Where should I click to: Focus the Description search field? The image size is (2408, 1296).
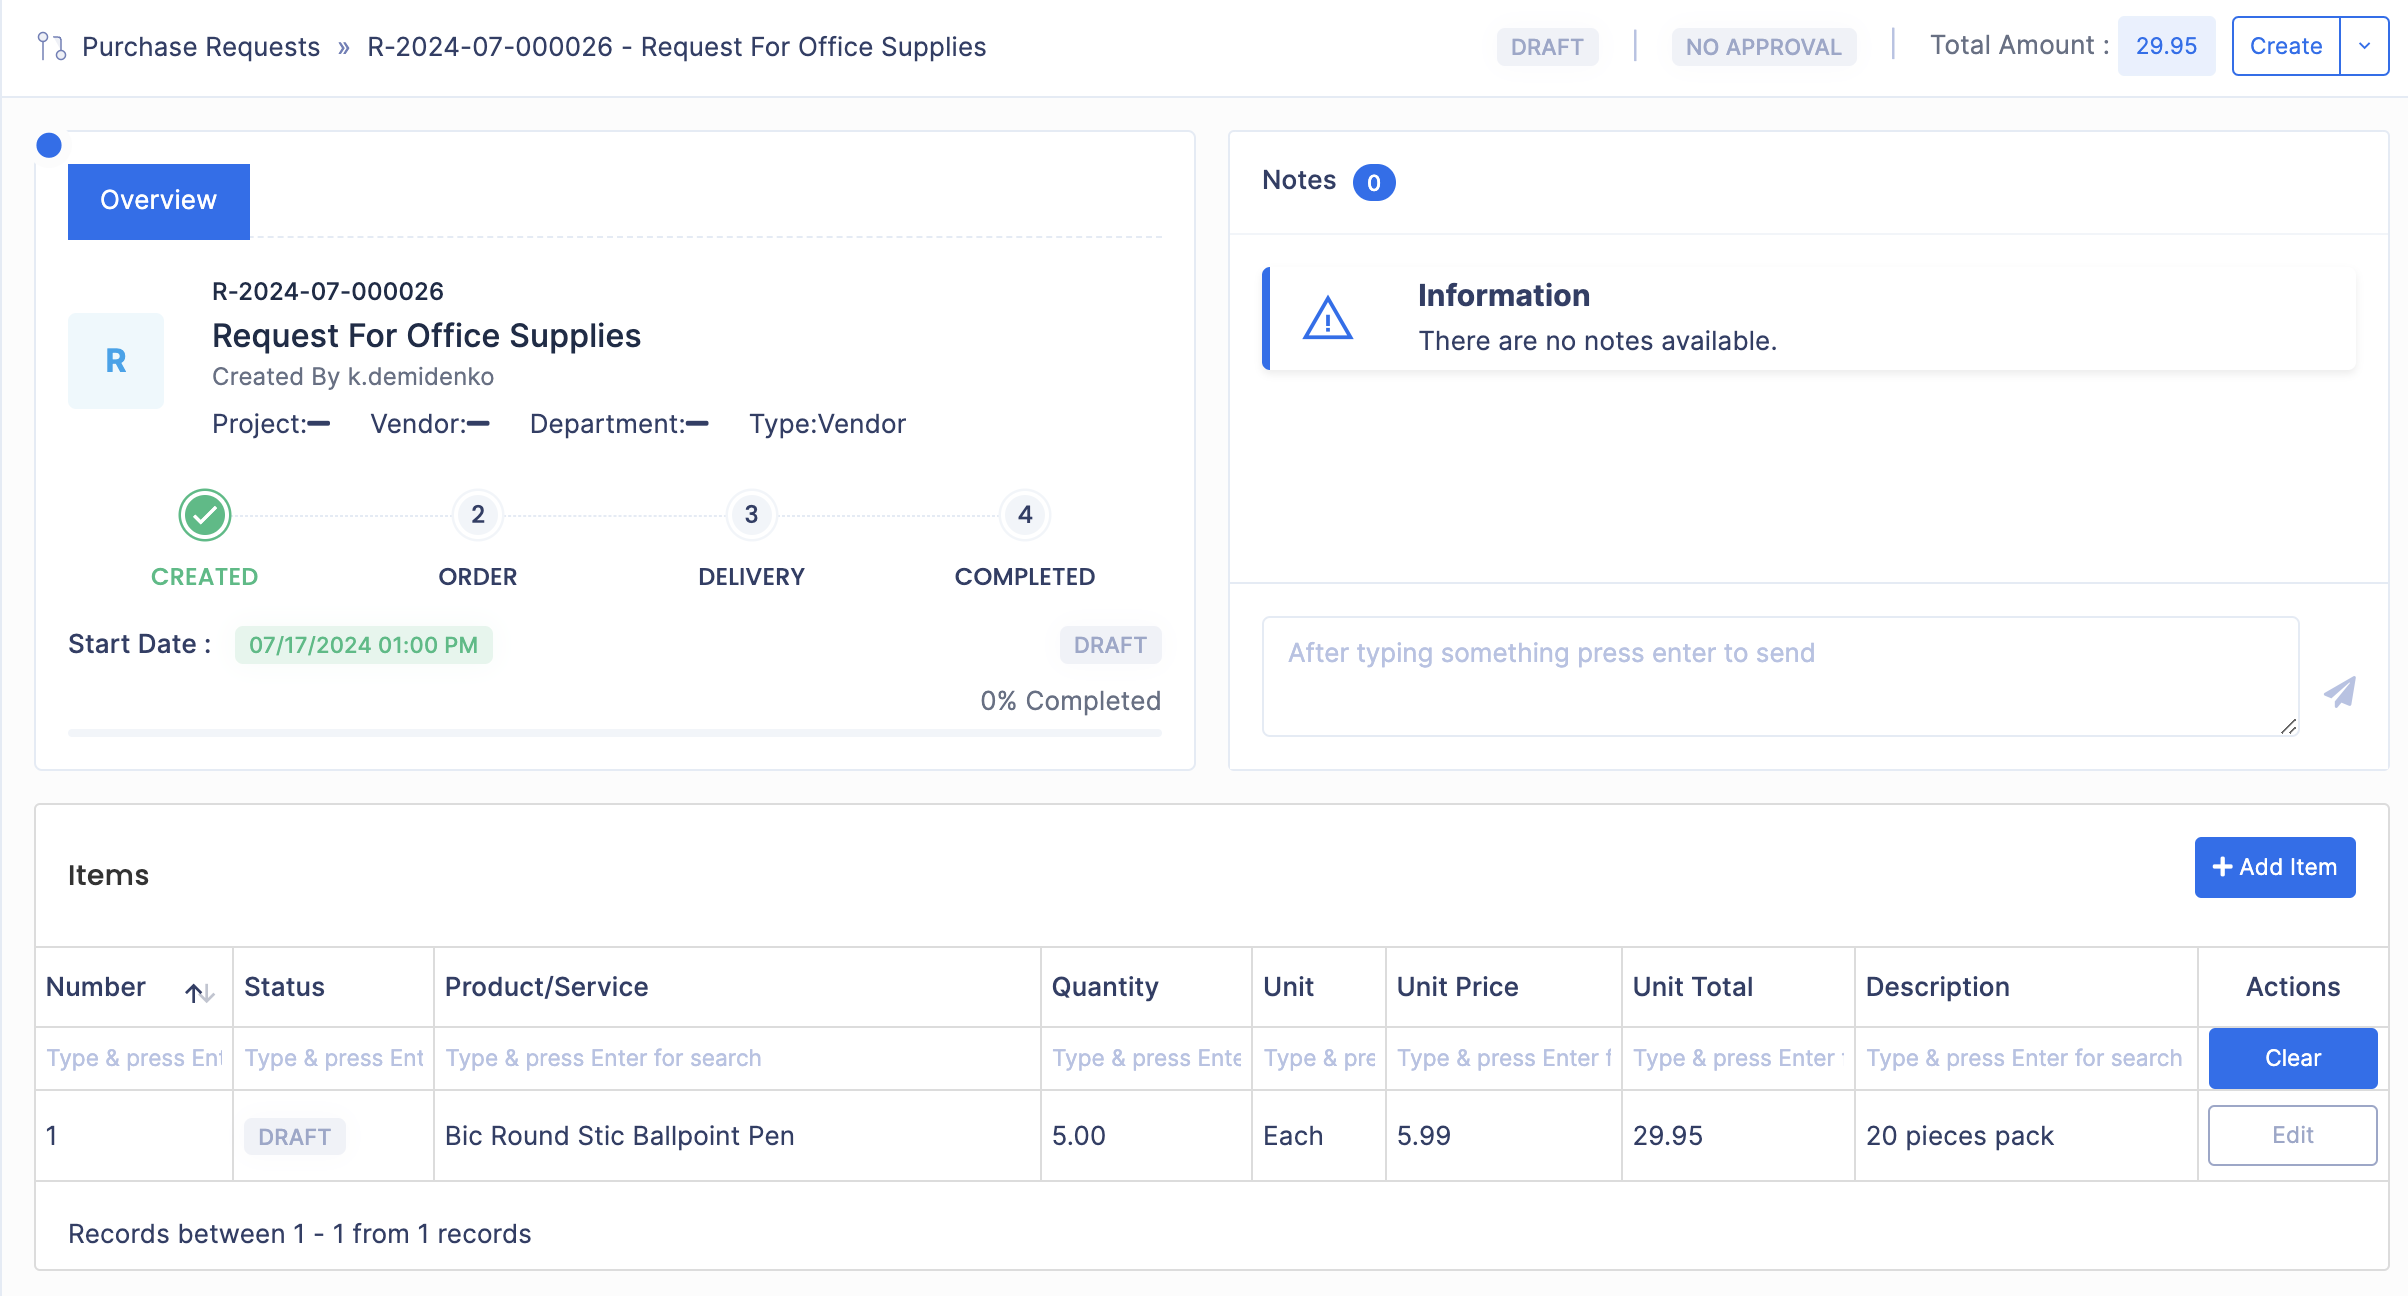point(2026,1058)
